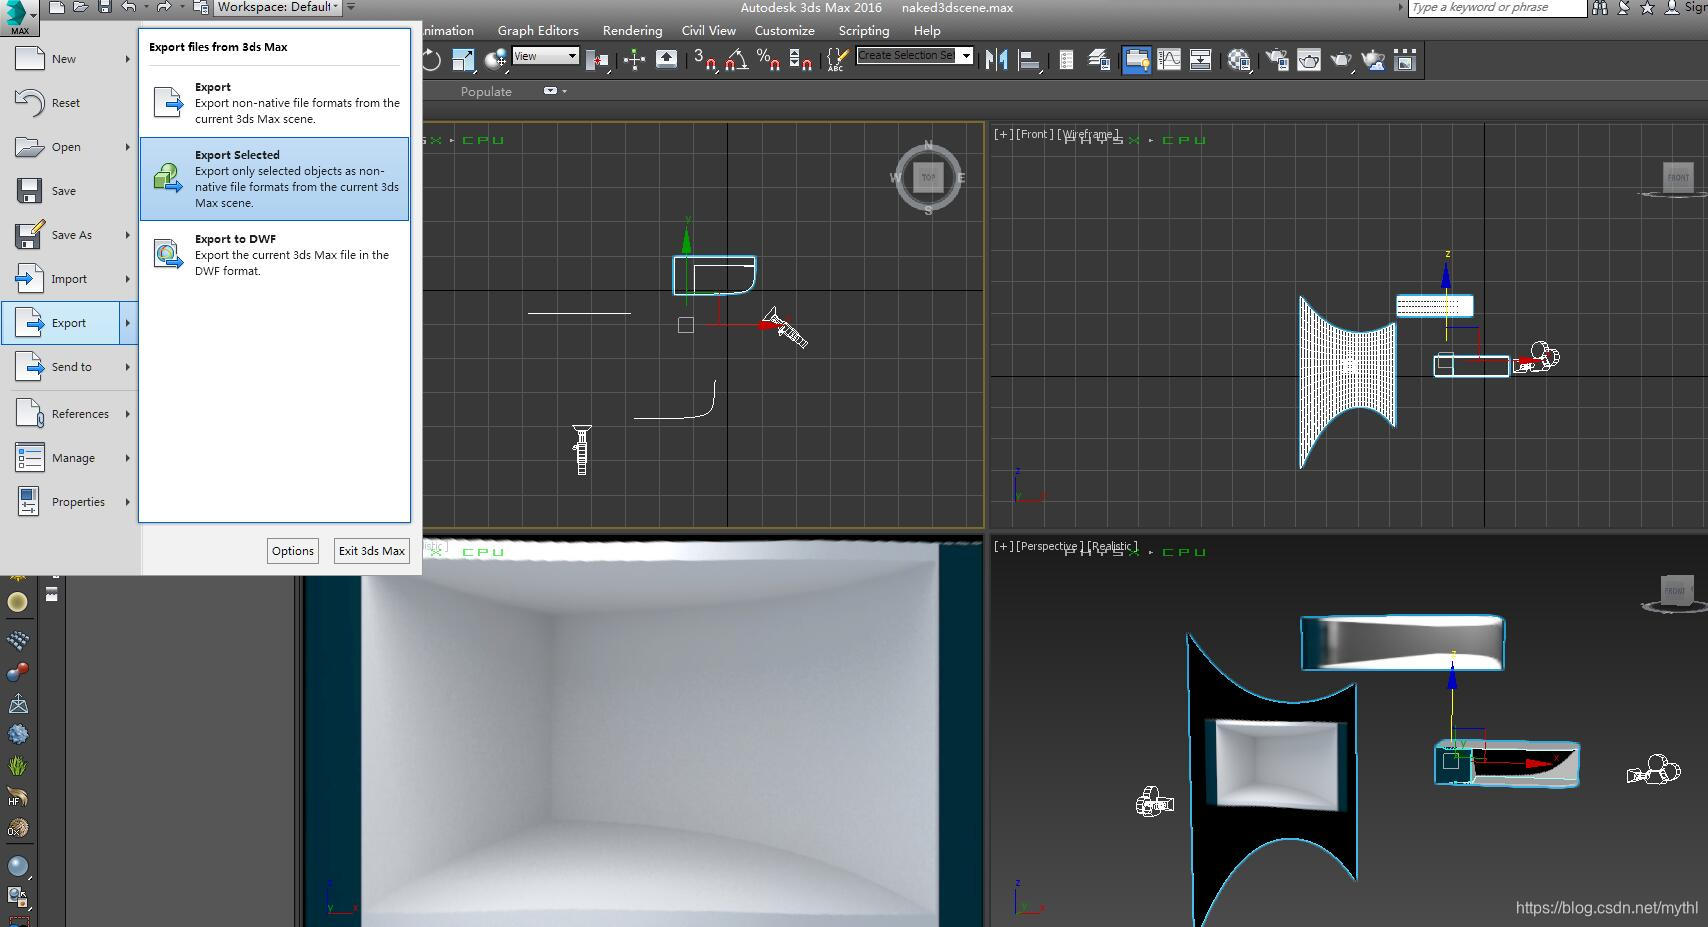Click the Save File floppy icon in quick access toolbar
The image size is (1708, 927).
(104, 7)
